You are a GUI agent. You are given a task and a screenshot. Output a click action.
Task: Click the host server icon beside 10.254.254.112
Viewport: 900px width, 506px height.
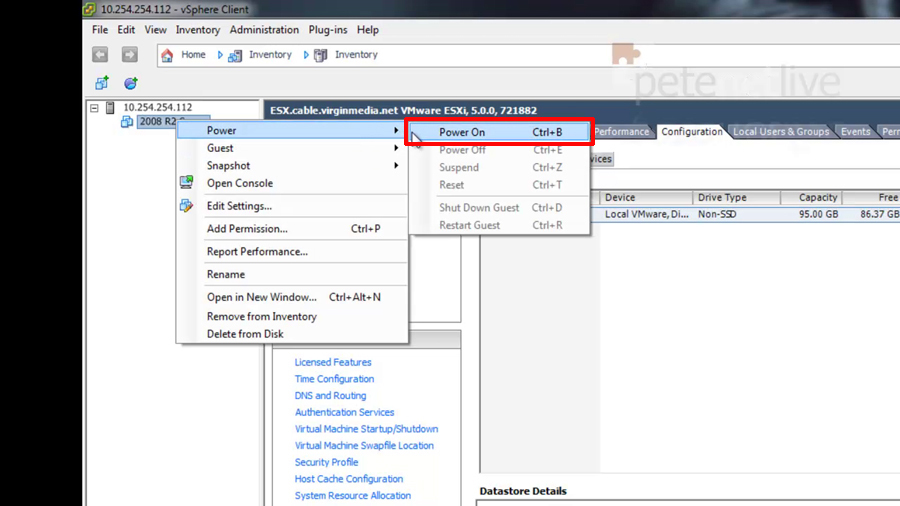pyautogui.click(x=110, y=107)
